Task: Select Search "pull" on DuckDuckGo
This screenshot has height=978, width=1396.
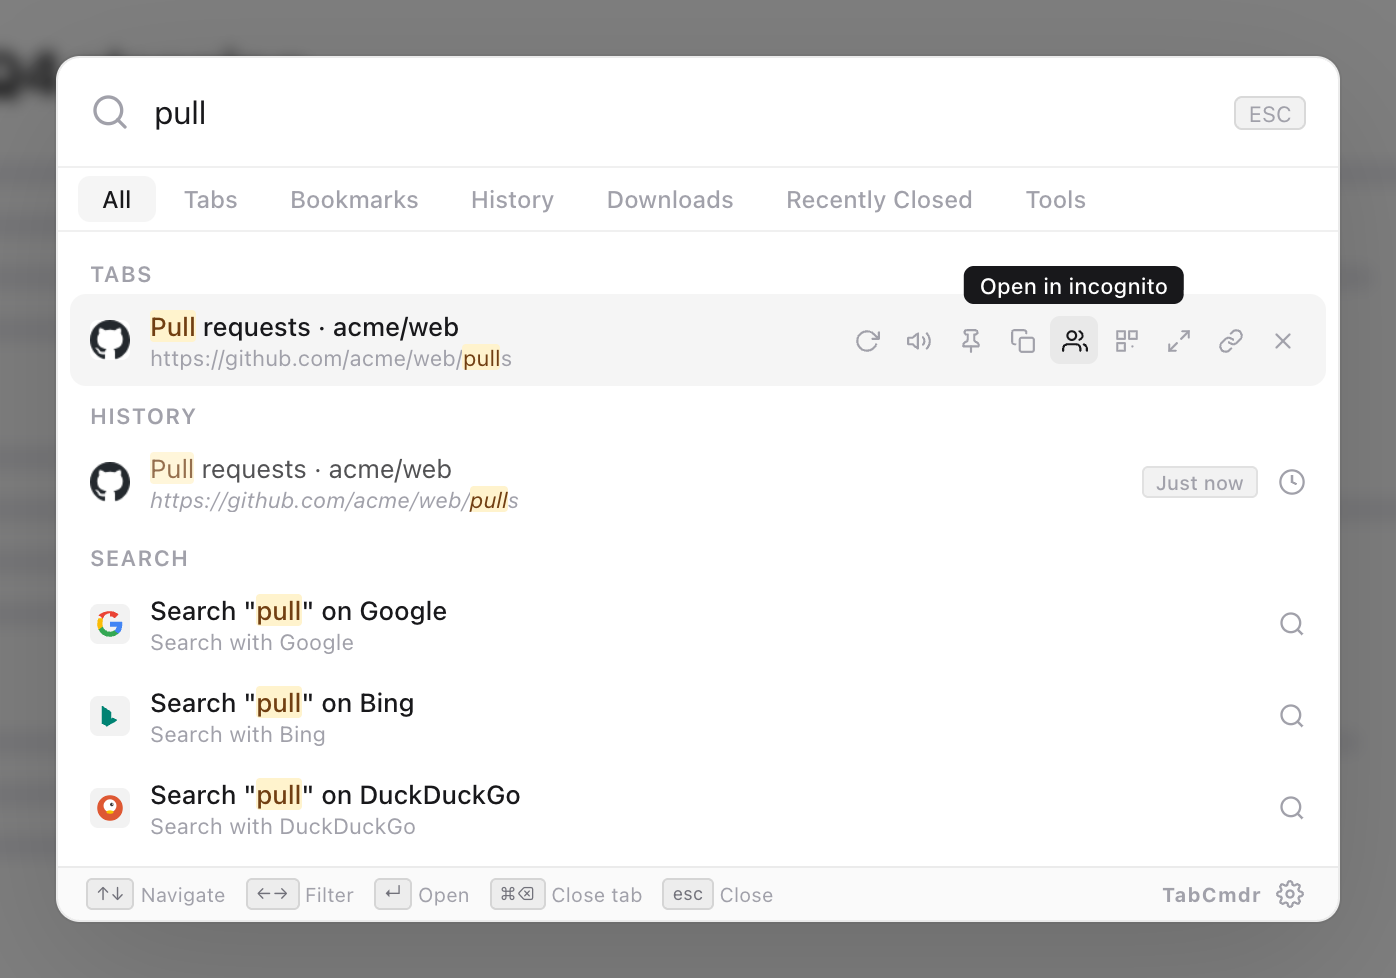Action: pyautogui.click(x=698, y=808)
